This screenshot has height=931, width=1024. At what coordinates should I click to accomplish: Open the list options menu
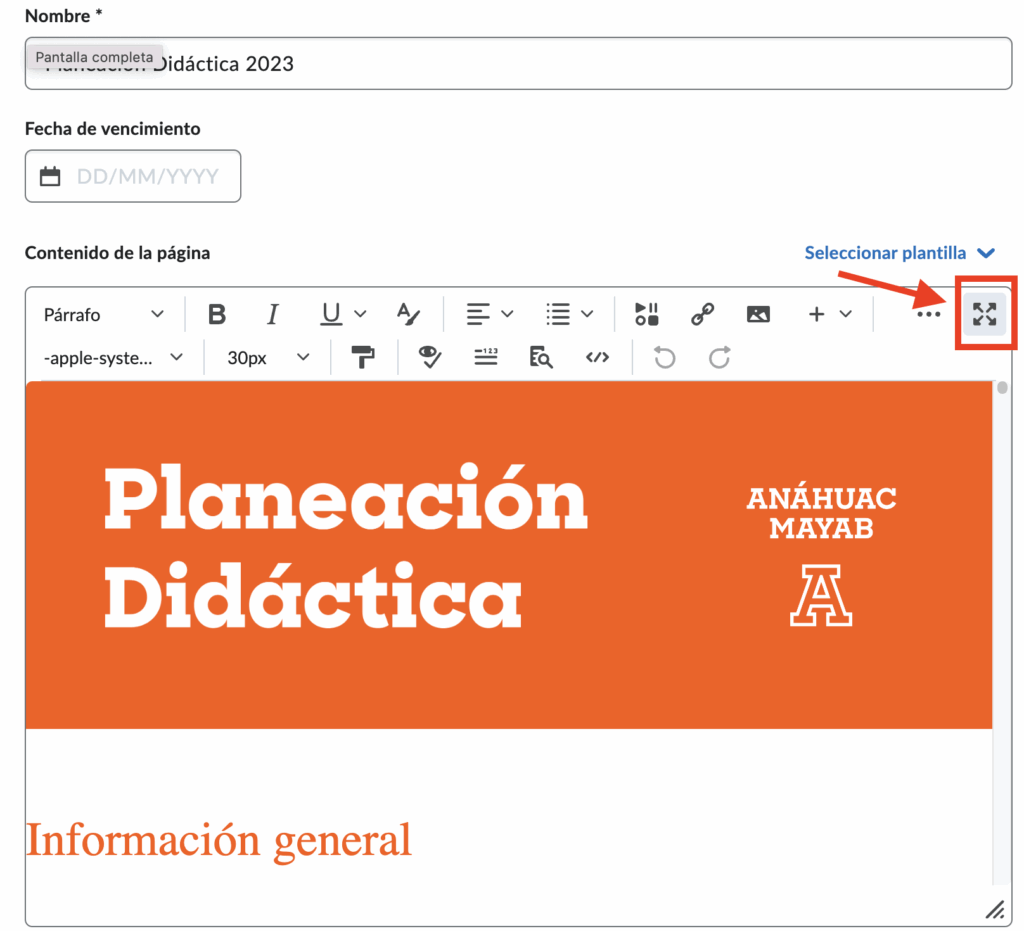click(x=568, y=314)
